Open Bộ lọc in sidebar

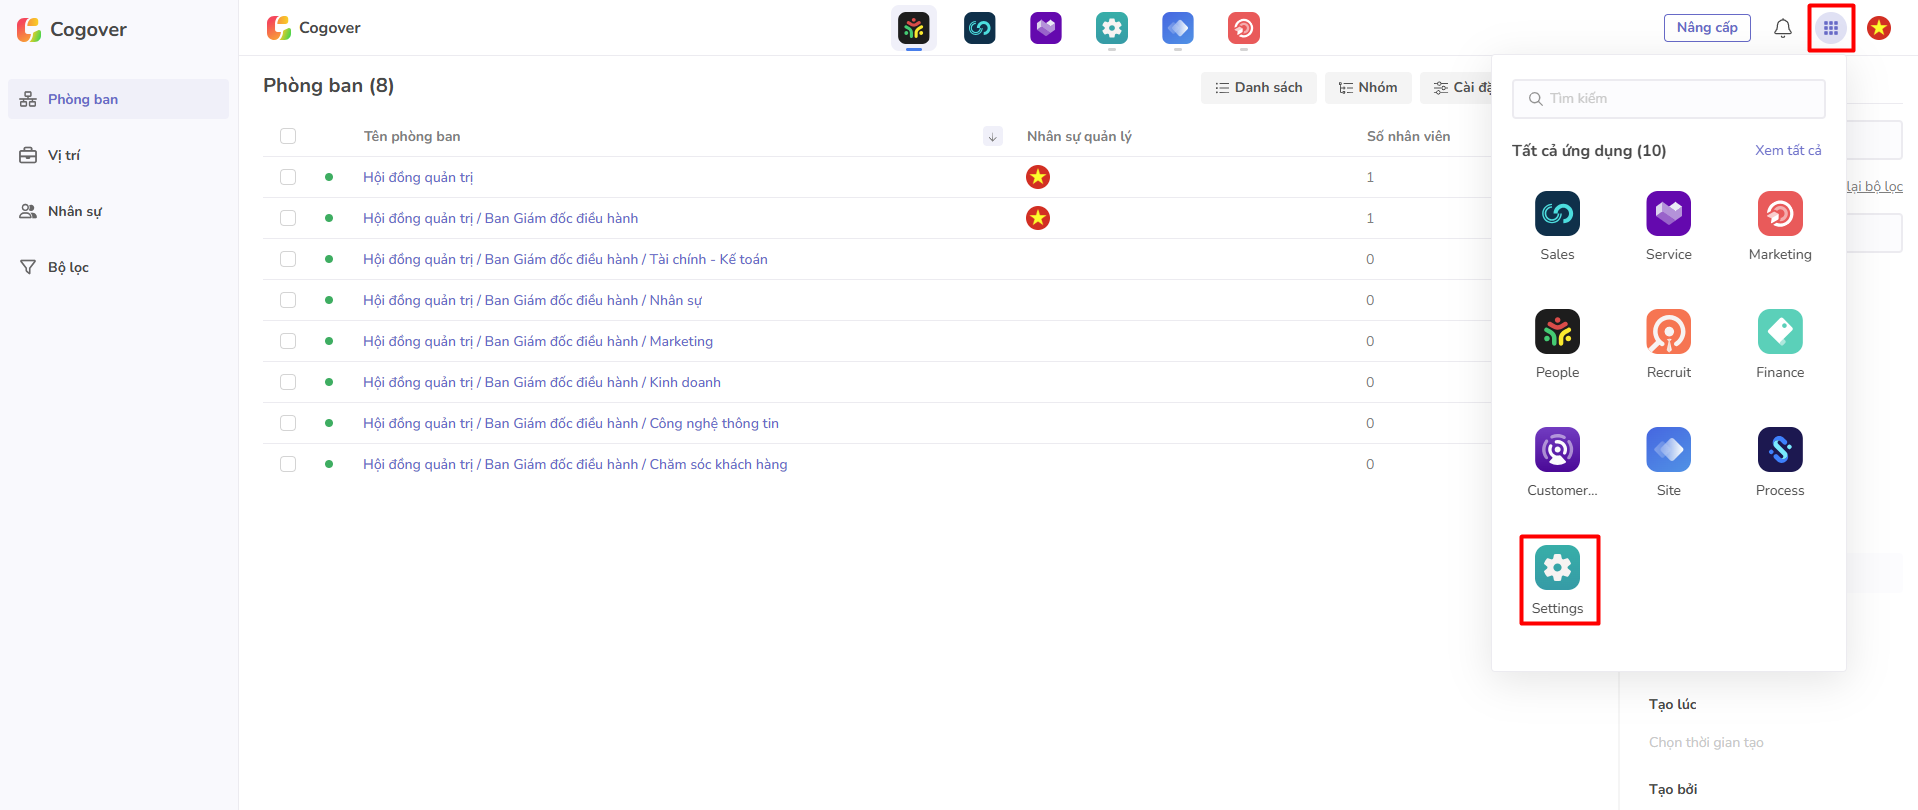(x=118, y=267)
